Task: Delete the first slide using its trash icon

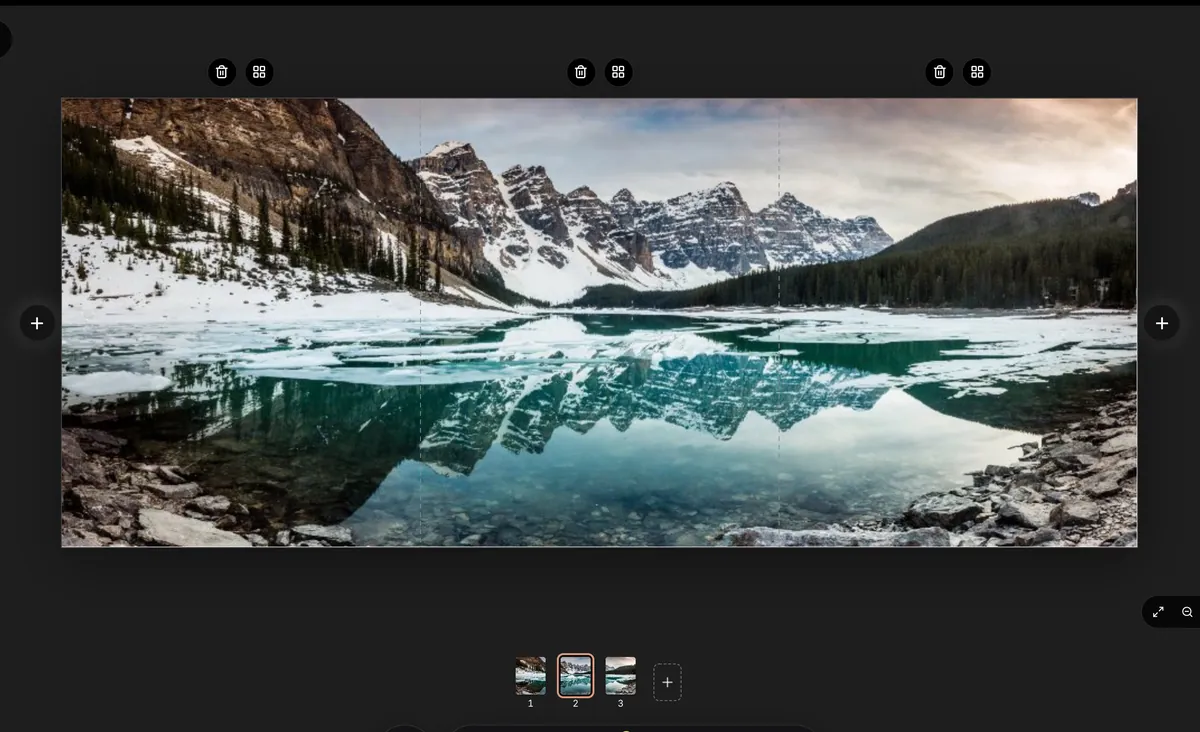Action: 222,72
